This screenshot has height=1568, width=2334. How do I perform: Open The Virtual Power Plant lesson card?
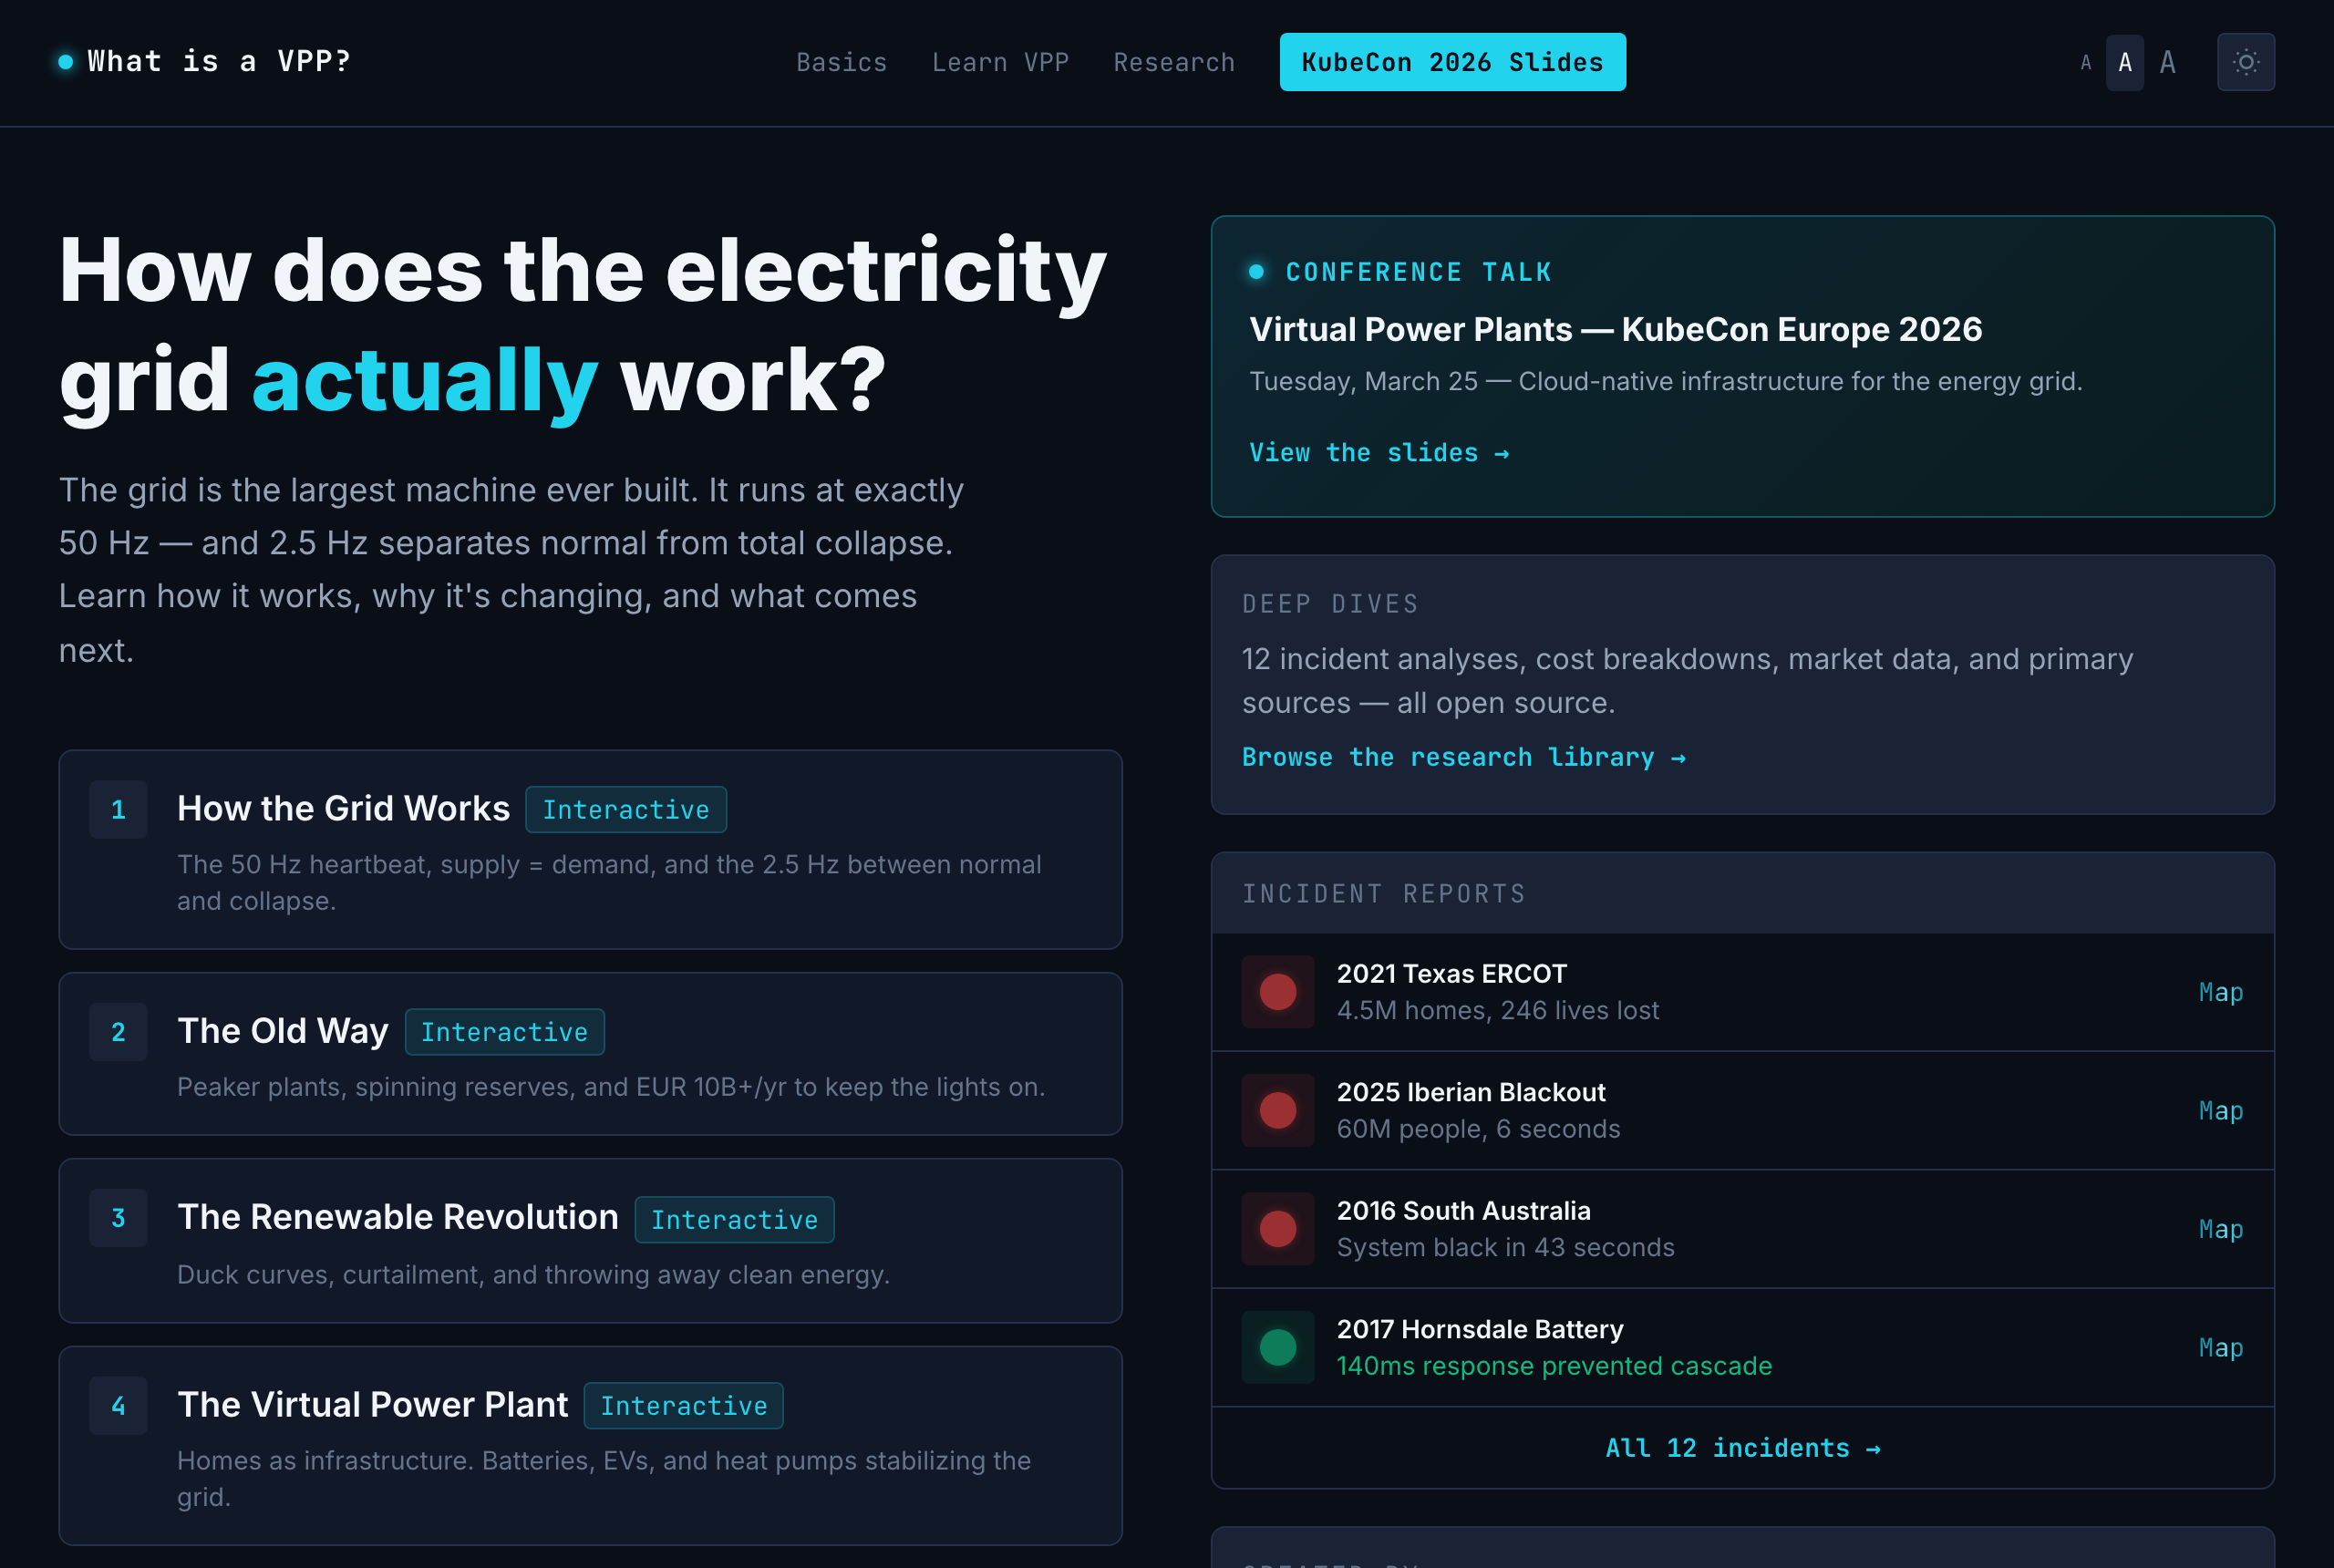pyautogui.click(x=590, y=1445)
